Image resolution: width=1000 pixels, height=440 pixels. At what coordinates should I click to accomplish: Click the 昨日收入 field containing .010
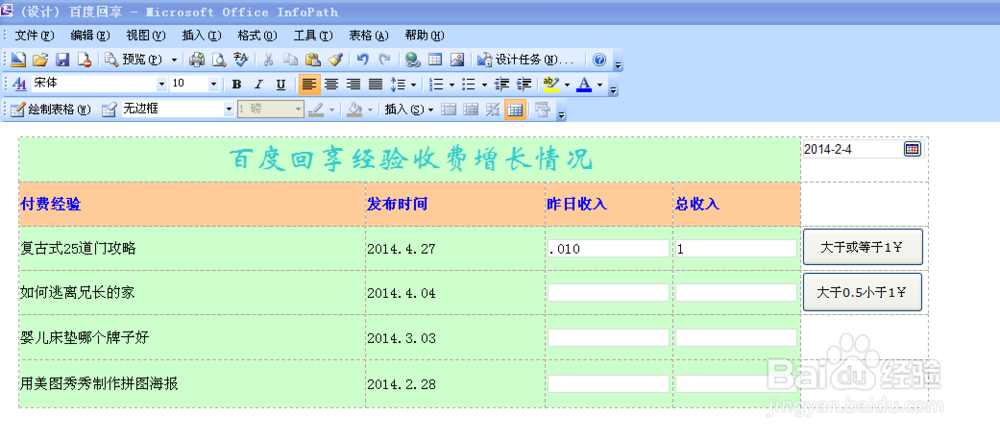click(608, 249)
